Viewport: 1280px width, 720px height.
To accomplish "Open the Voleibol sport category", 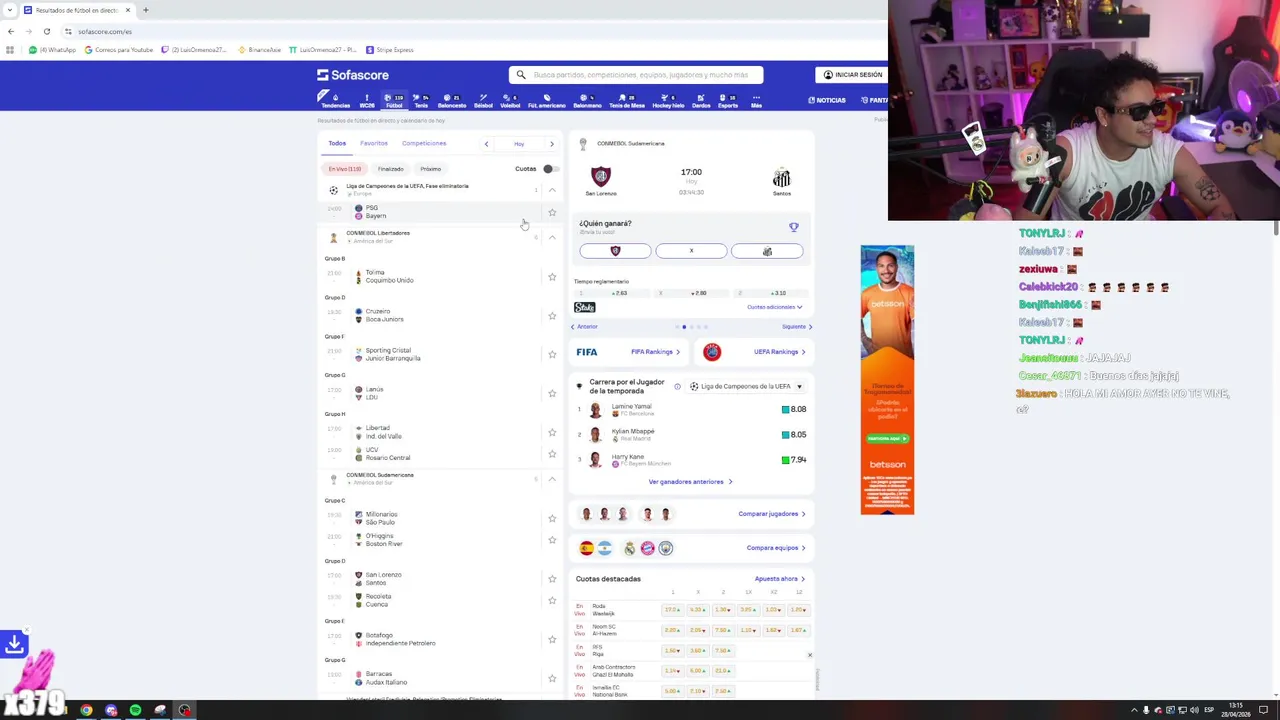I will click(510, 100).
